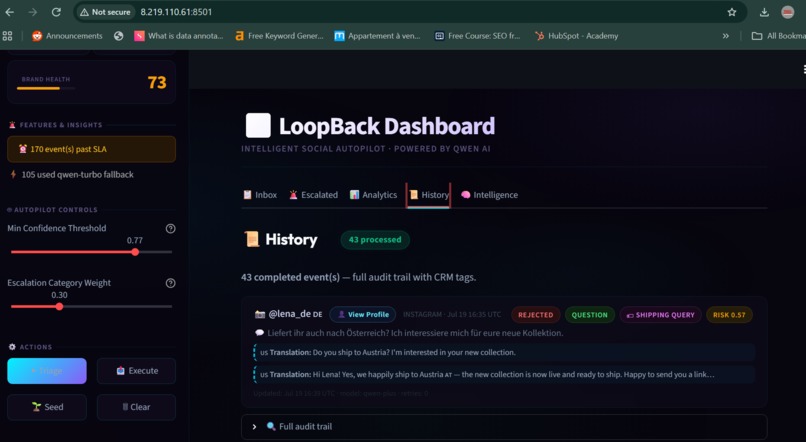806x442 pixels.
Task: Open help icon for Min Confidence Threshold
Action: [x=171, y=229]
